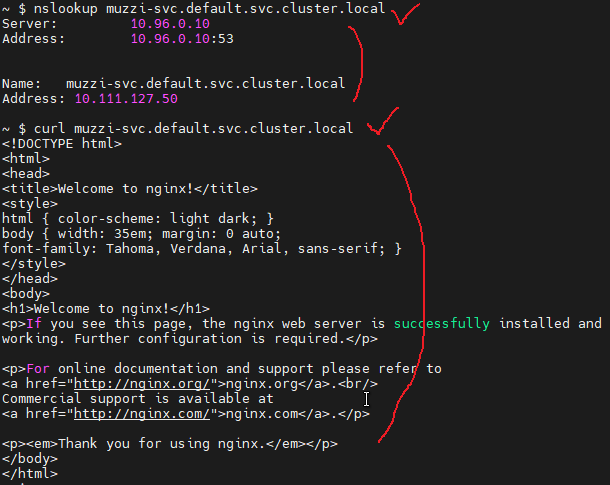This screenshot has width=610, height=485.
Task: Click the nslookup muzzi-svc.default.svc.cluster.local command line
Action: 194,8
